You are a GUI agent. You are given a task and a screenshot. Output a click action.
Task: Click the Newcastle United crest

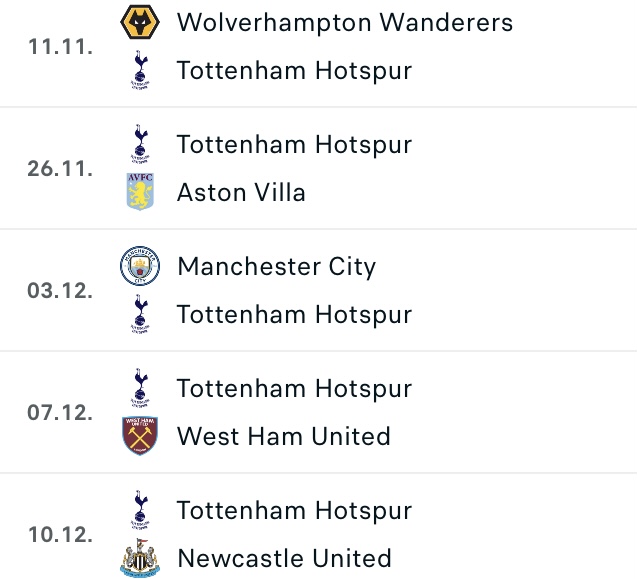pos(140,558)
